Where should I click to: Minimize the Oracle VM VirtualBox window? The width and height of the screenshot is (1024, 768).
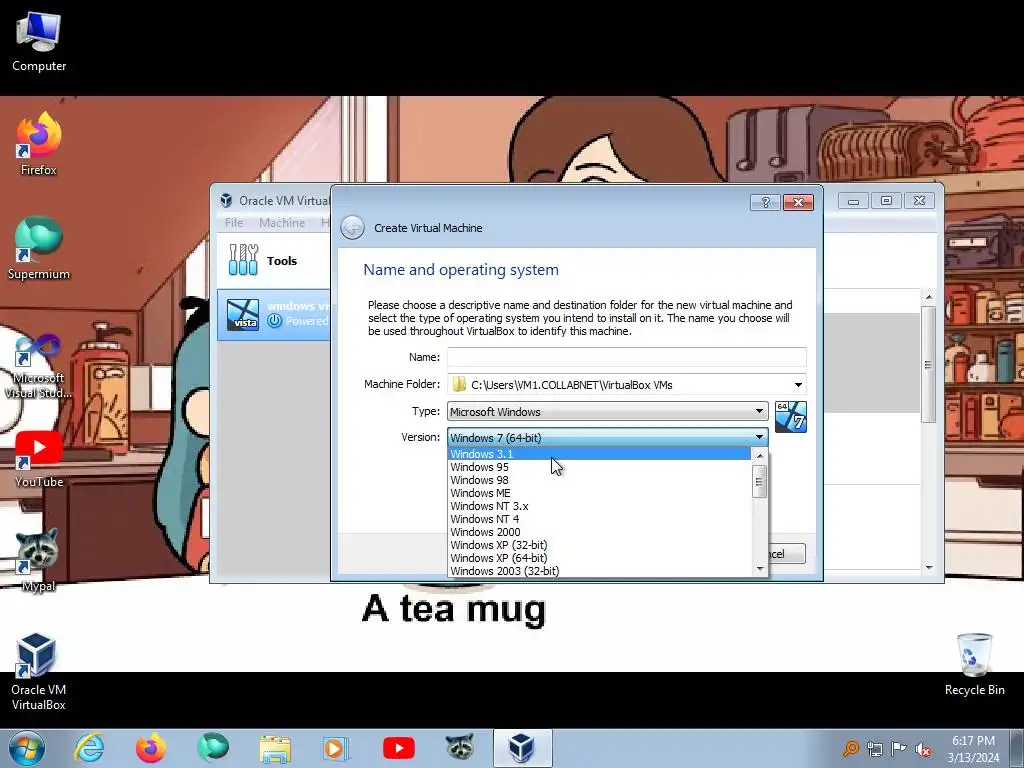[x=853, y=200]
